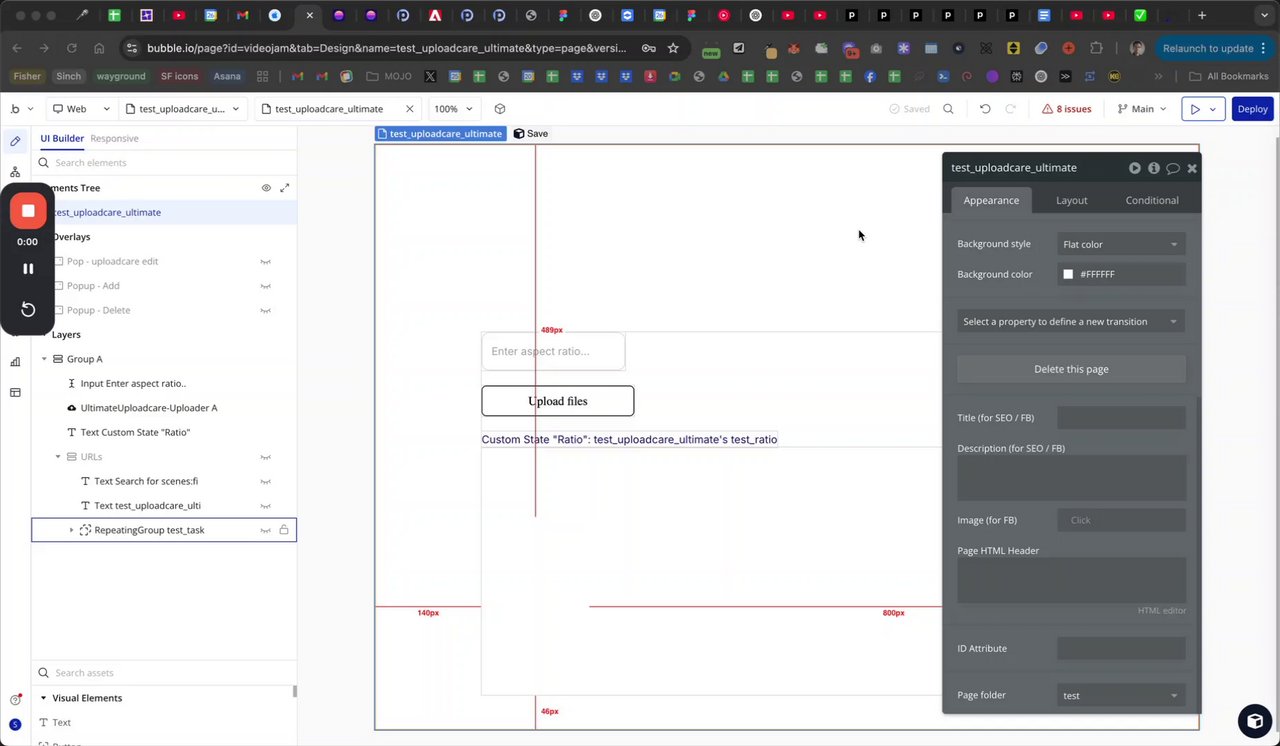Expand the Elements Tree to full view
This screenshot has height=746, width=1280.
click(284, 188)
